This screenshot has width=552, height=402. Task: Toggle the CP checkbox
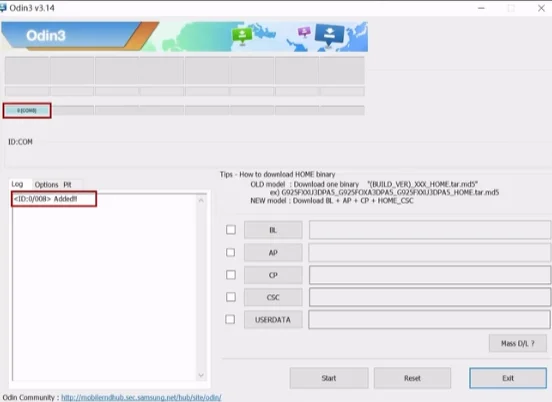(x=231, y=275)
